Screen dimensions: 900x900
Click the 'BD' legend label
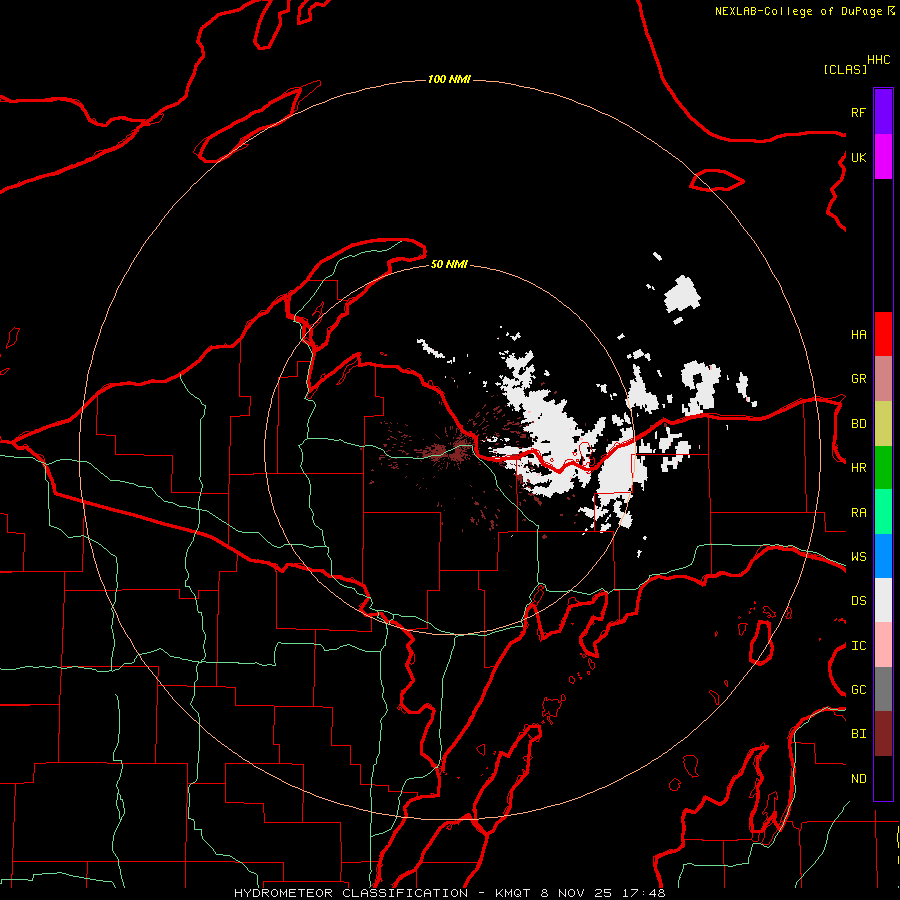pyautogui.click(x=858, y=424)
